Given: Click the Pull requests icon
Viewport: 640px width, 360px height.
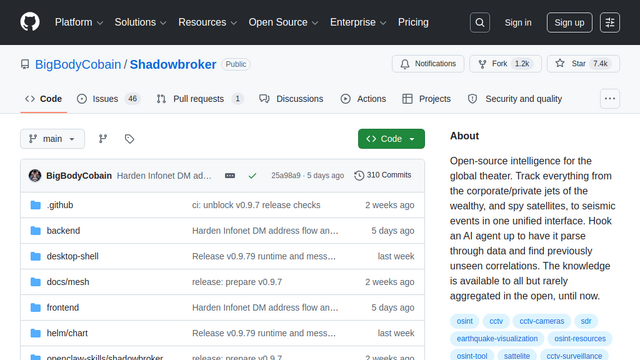Looking at the screenshot, I should coord(161,99).
